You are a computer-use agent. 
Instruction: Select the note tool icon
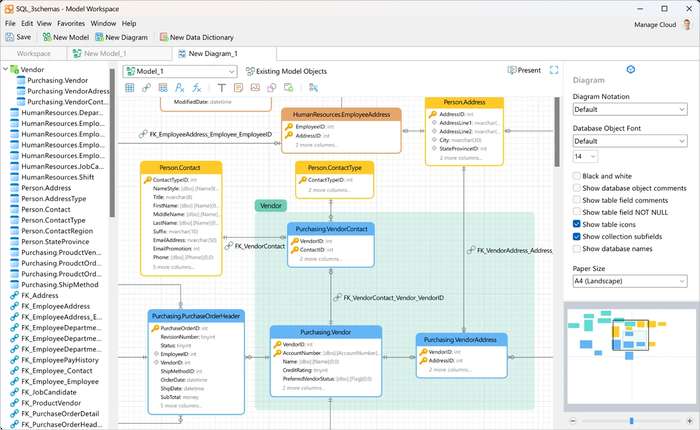[x=238, y=88]
